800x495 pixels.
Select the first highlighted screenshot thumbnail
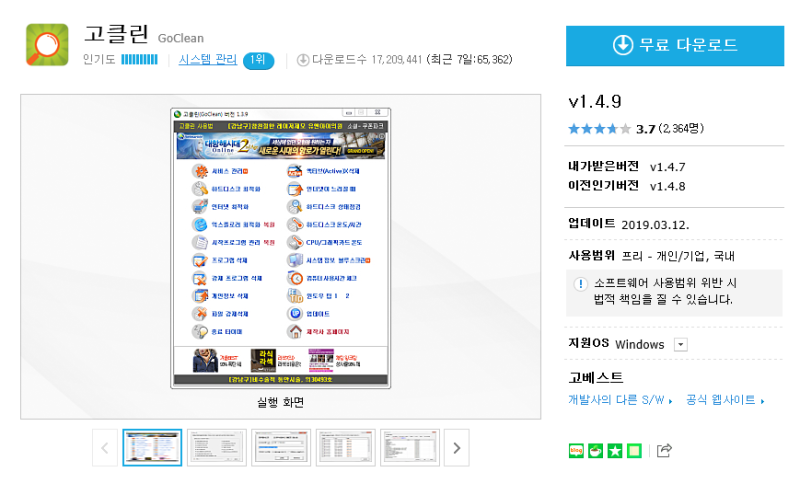(152, 448)
